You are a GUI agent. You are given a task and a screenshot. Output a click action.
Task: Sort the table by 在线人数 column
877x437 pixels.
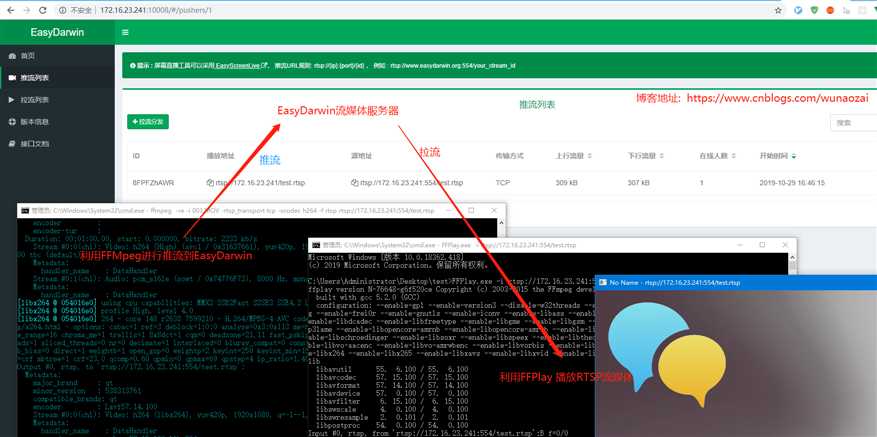point(717,156)
